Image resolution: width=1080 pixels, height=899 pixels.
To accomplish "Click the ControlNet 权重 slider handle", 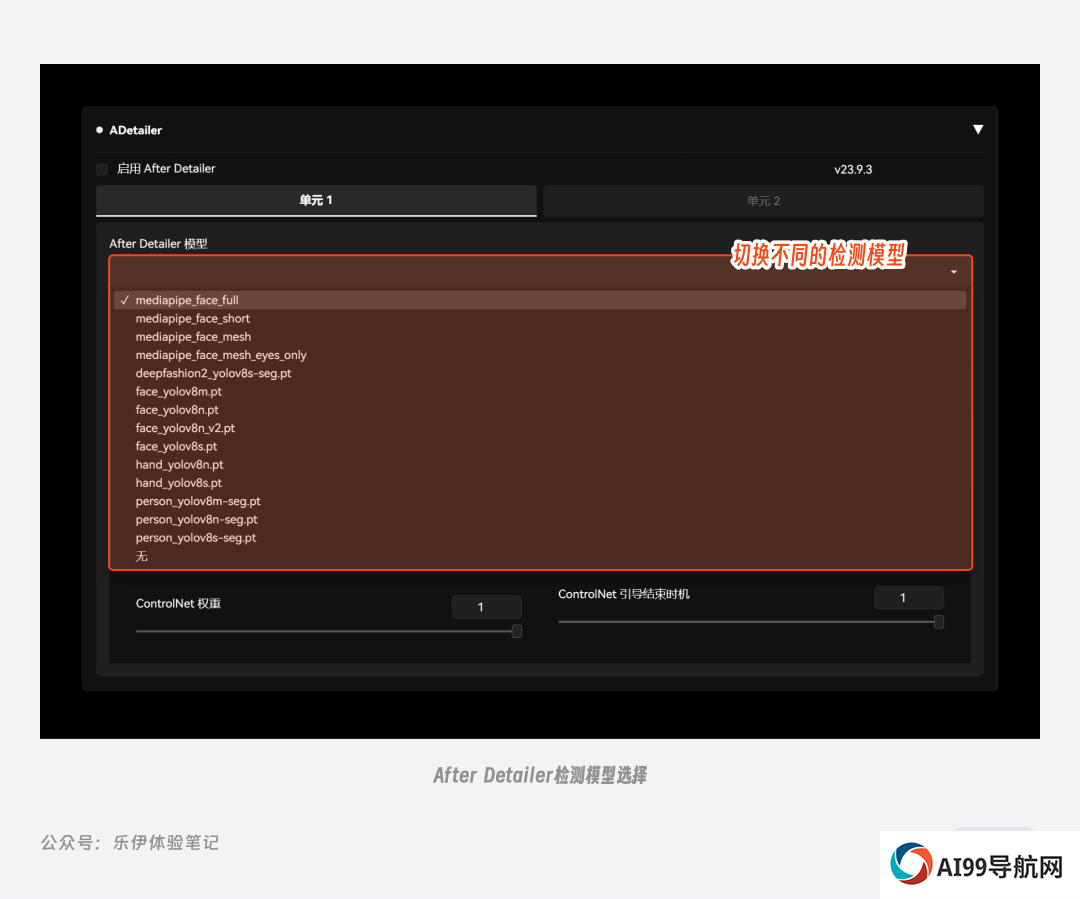I will (x=517, y=631).
